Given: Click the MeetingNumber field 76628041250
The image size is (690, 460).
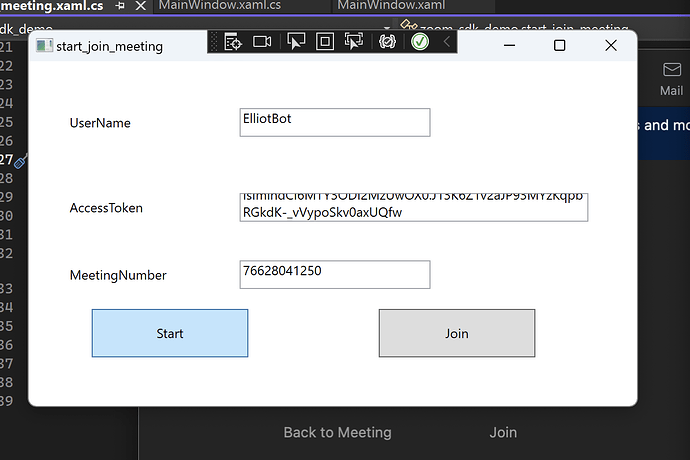Looking at the screenshot, I should tap(335, 275).
